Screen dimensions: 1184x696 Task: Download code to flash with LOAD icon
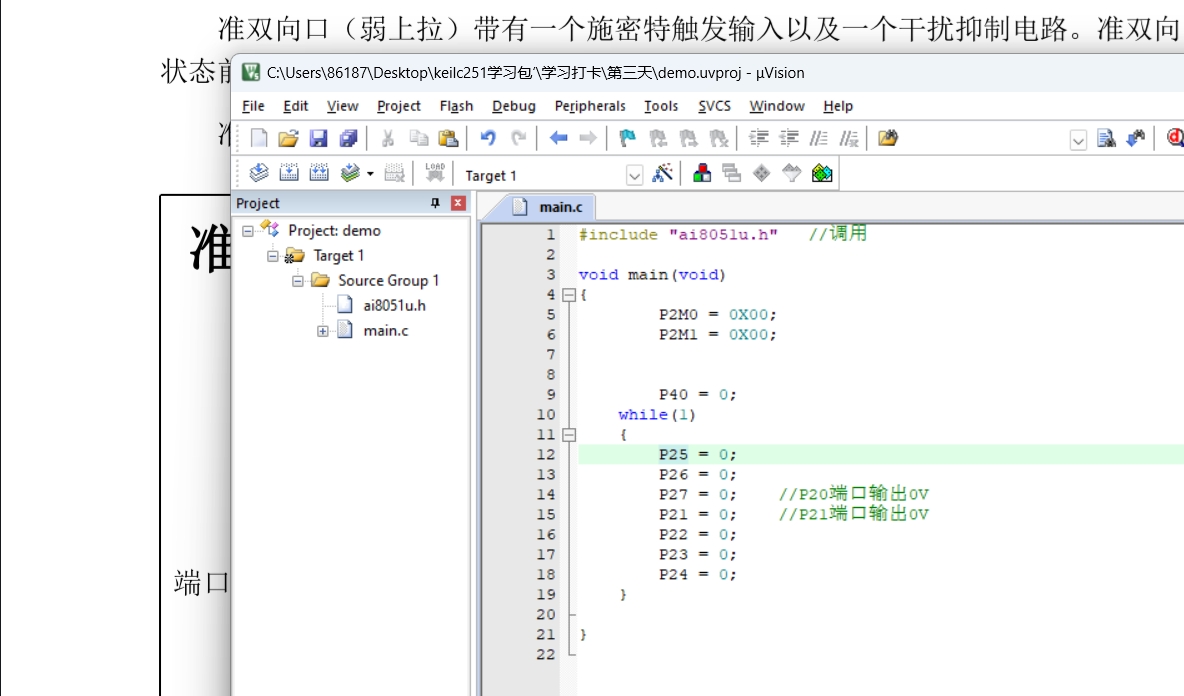tap(432, 172)
